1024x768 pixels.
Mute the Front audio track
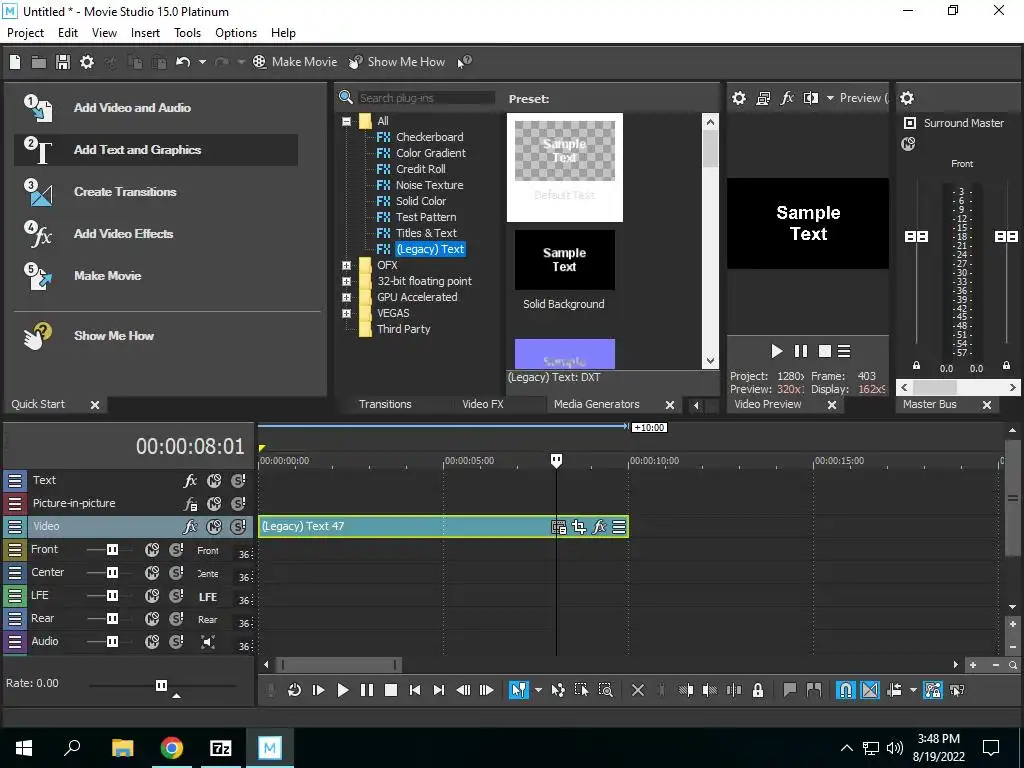click(x=152, y=550)
